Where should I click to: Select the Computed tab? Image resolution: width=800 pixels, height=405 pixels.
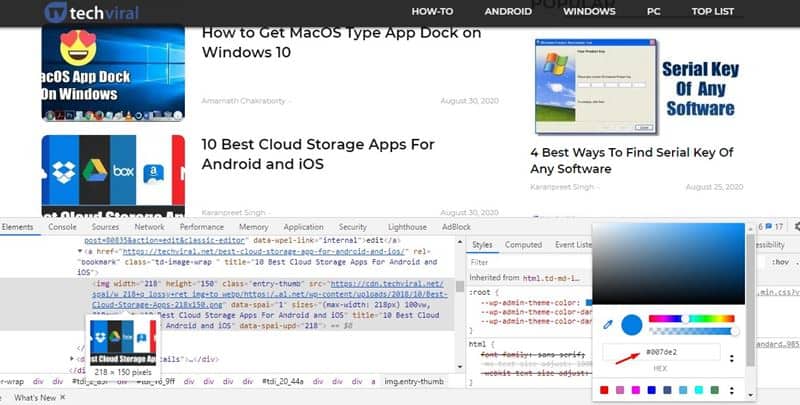(523, 245)
